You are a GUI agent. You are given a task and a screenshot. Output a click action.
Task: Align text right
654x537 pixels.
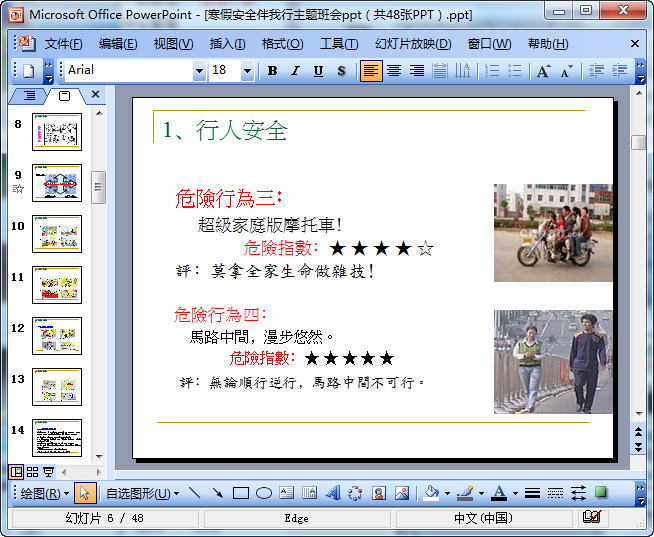click(417, 71)
